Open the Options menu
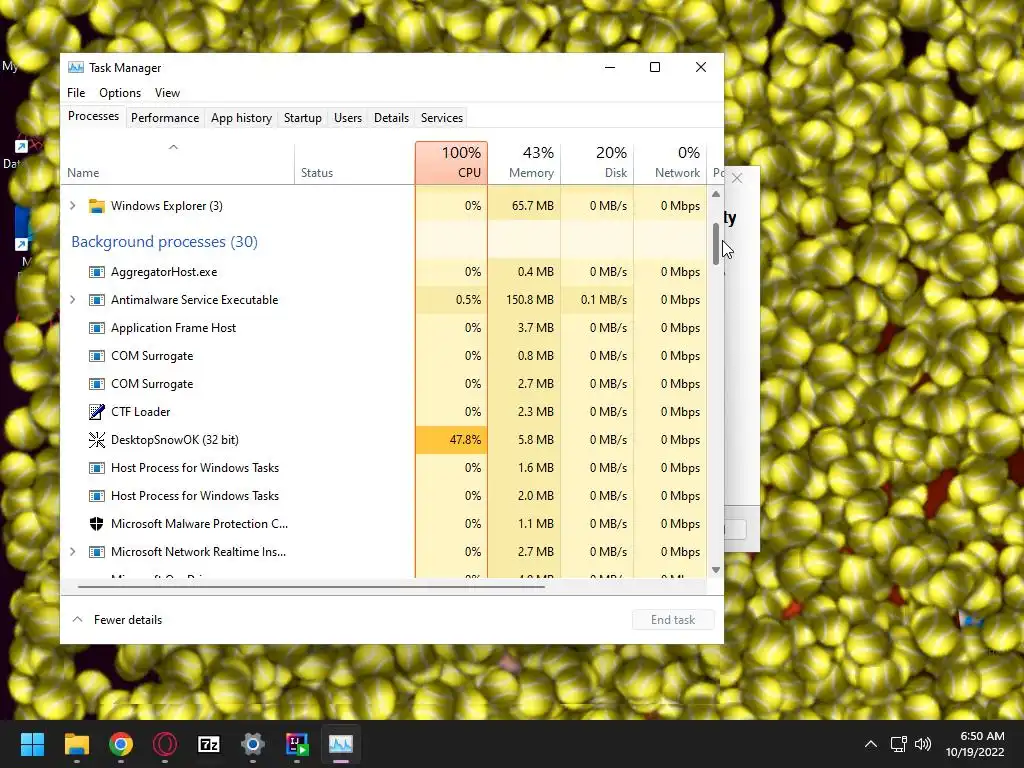This screenshot has width=1024, height=768. (x=120, y=93)
